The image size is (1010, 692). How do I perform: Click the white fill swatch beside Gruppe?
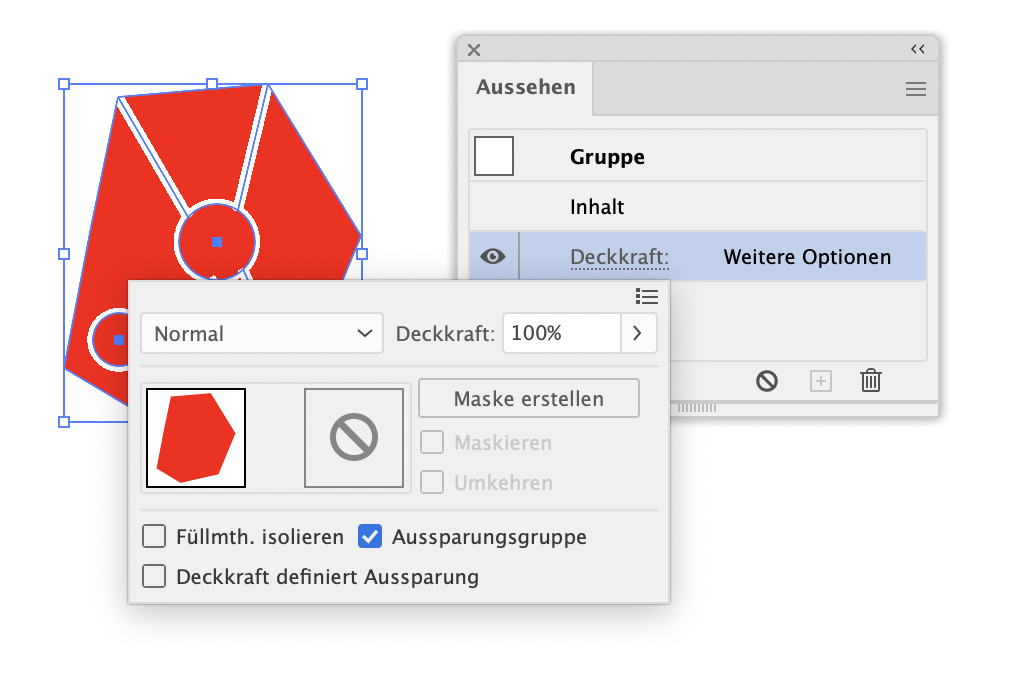tap(494, 155)
